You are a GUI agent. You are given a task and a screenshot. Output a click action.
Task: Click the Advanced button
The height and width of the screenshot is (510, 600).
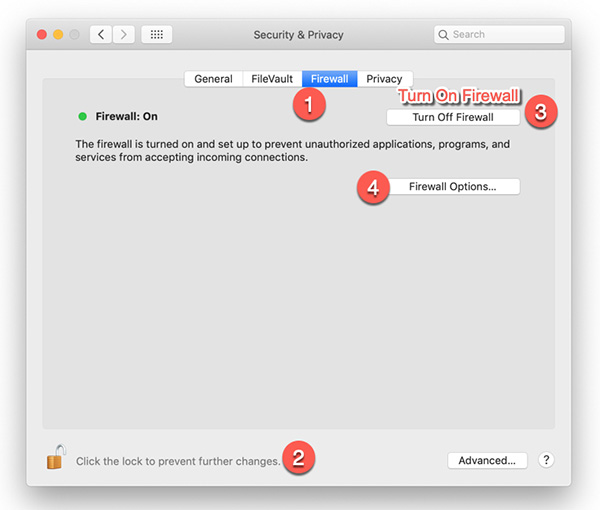pyautogui.click(x=486, y=461)
